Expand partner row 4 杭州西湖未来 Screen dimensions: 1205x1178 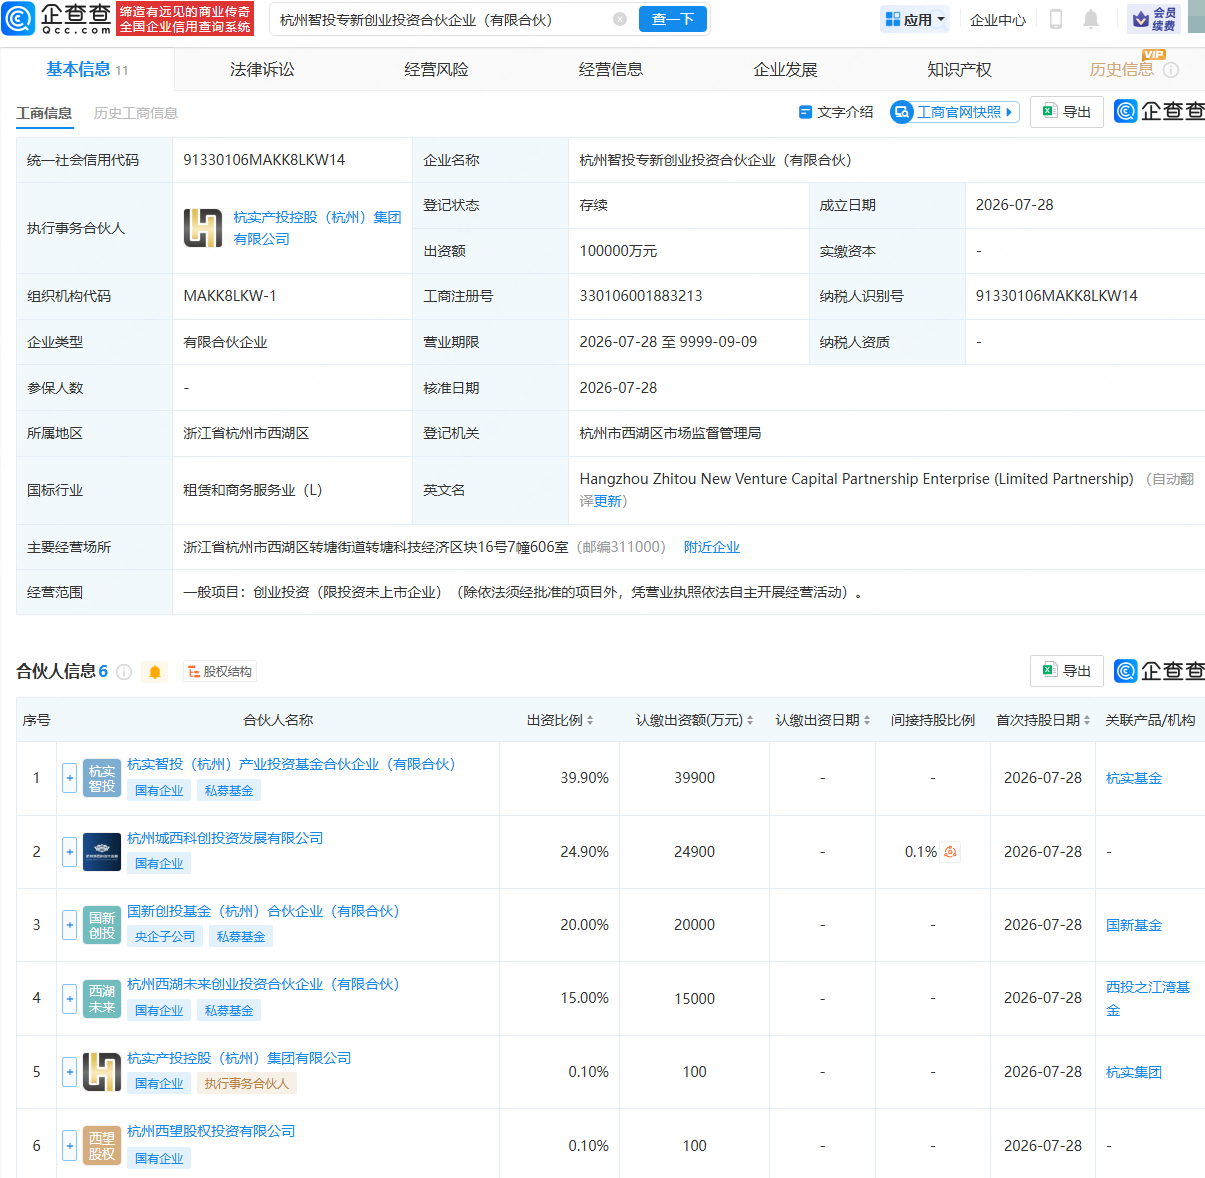point(70,998)
